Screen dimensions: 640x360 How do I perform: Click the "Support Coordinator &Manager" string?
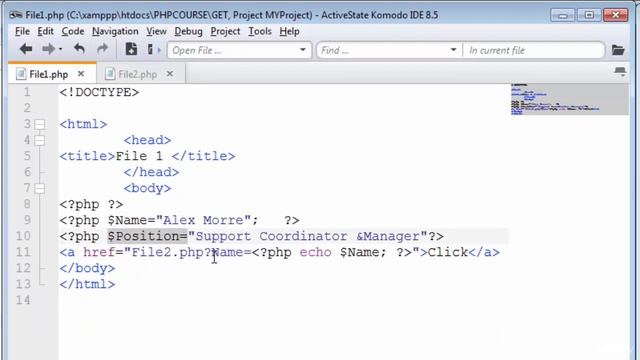307,236
